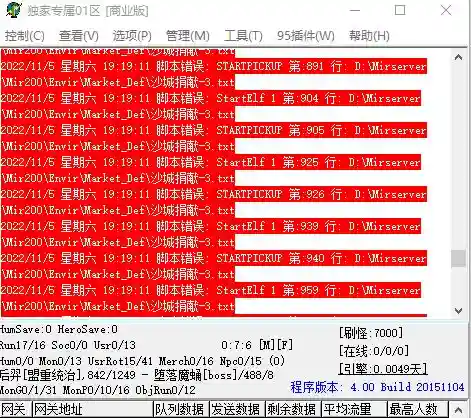This screenshot has height=418, width=471.
Task: Close the 独家专属01区 window
Action: click(446, 10)
